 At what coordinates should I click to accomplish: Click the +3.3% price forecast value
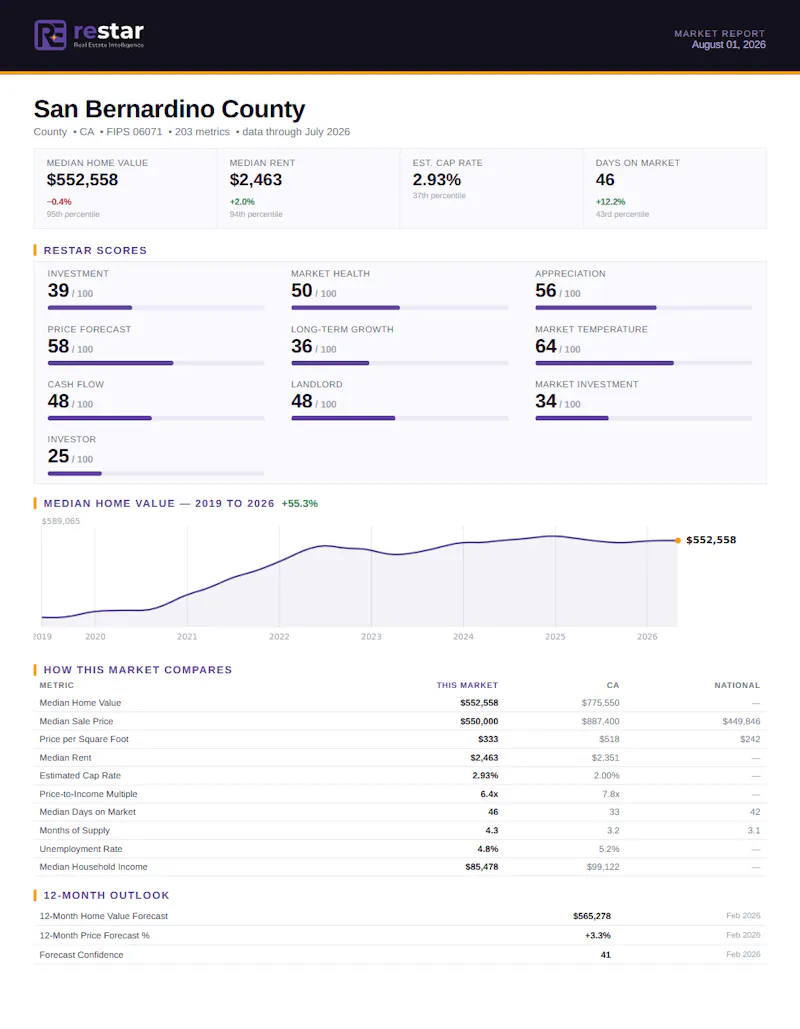coord(598,935)
